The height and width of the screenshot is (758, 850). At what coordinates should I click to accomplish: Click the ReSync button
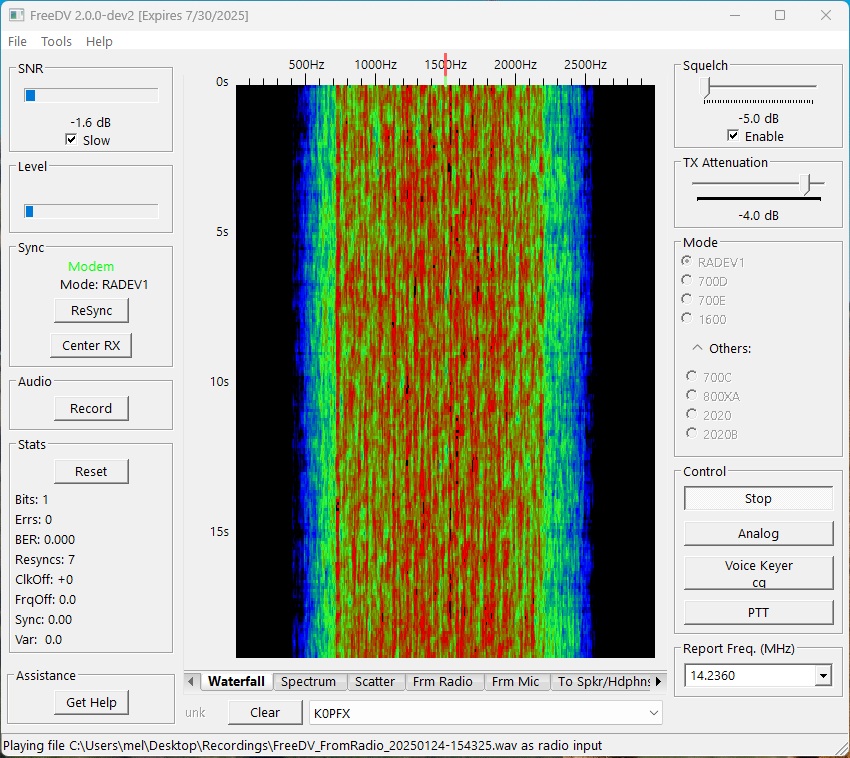[x=91, y=311]
